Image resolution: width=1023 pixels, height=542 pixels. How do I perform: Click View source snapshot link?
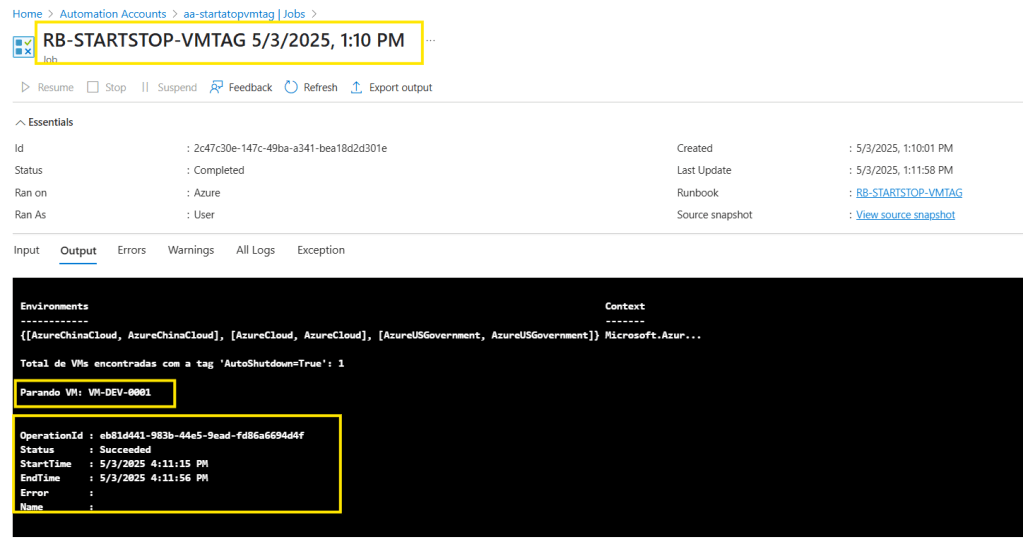pyautogui.click(x=905, y=215)
